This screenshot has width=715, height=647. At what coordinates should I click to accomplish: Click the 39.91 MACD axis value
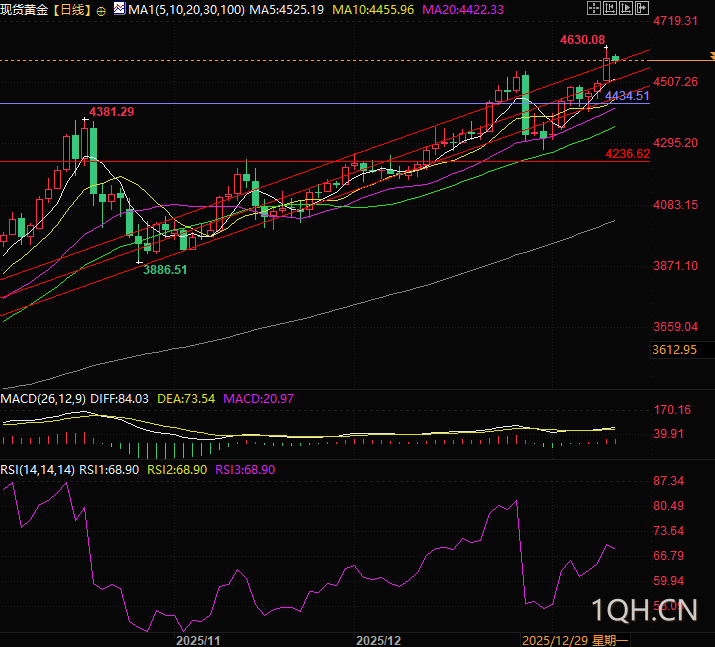(668, 434)
